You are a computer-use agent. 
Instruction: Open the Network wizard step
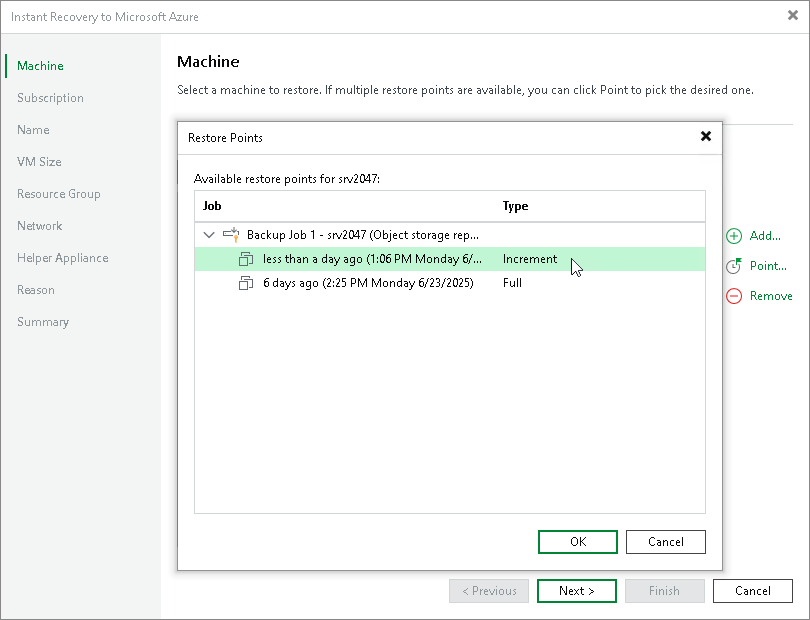tap(40, 226)
